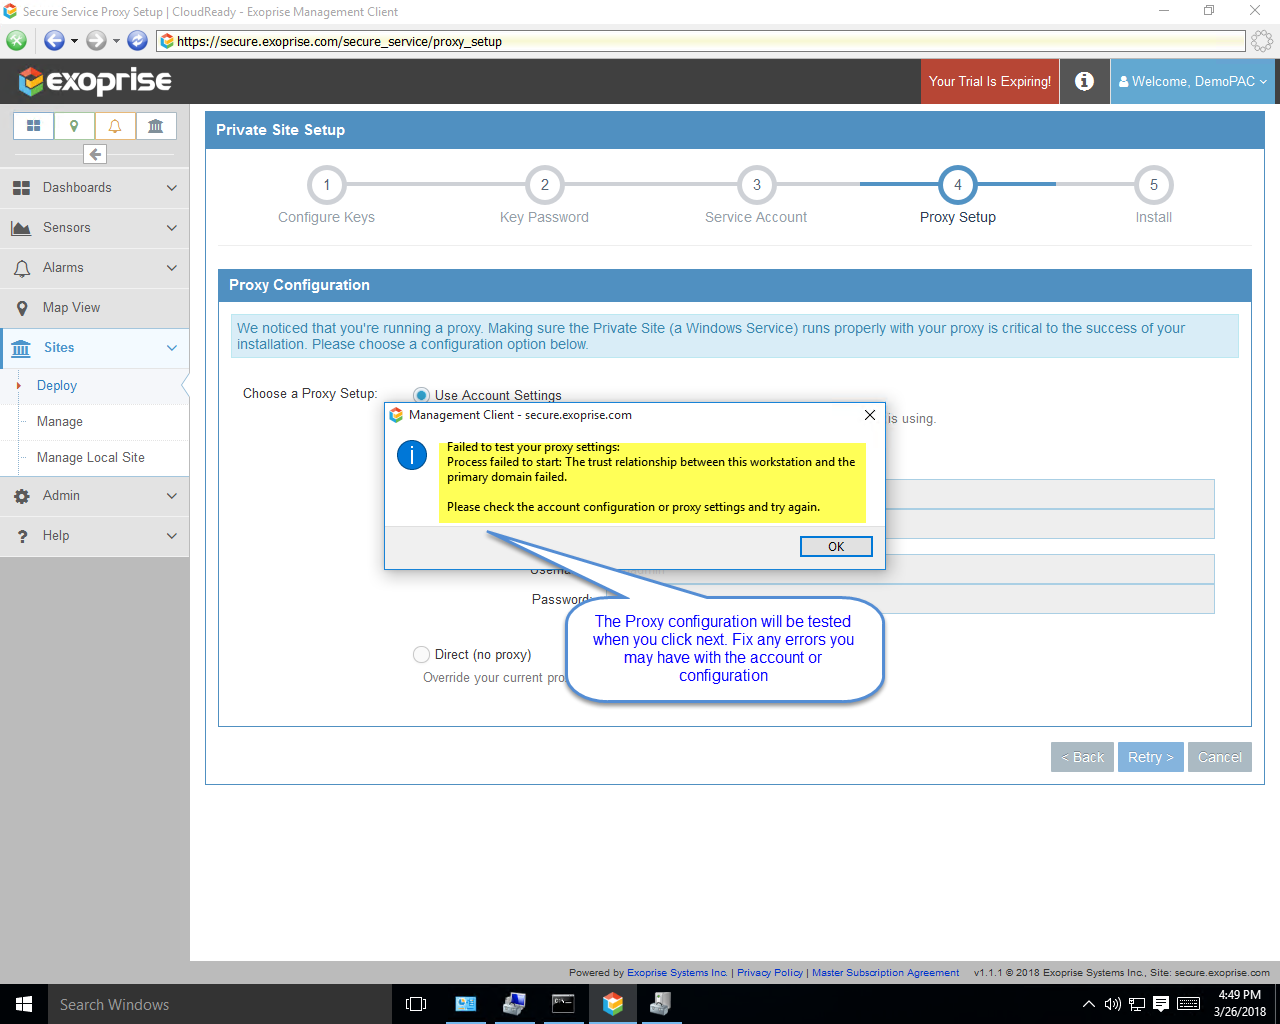Viewport: 1280px width, 1024px height.
Task: Click OK in the error dialog
Action: [x=836, y=547]
